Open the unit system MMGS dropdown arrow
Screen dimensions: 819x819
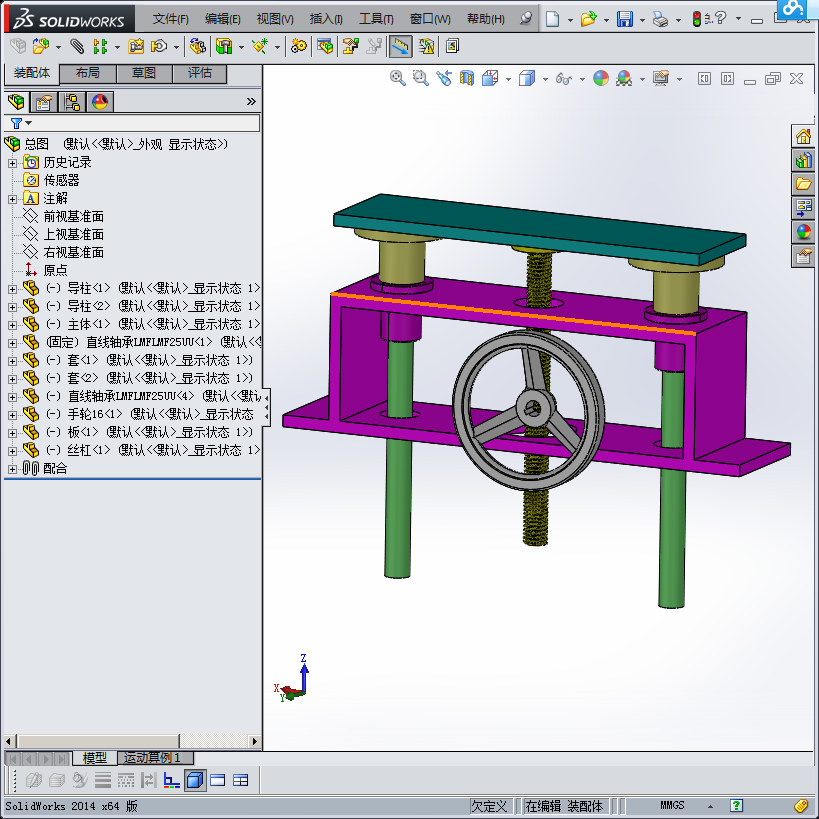(710, 806)
